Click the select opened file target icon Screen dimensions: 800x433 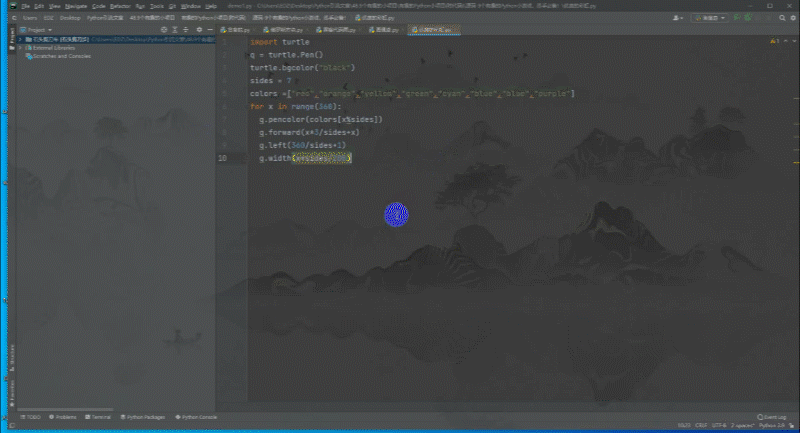[164, 30]
